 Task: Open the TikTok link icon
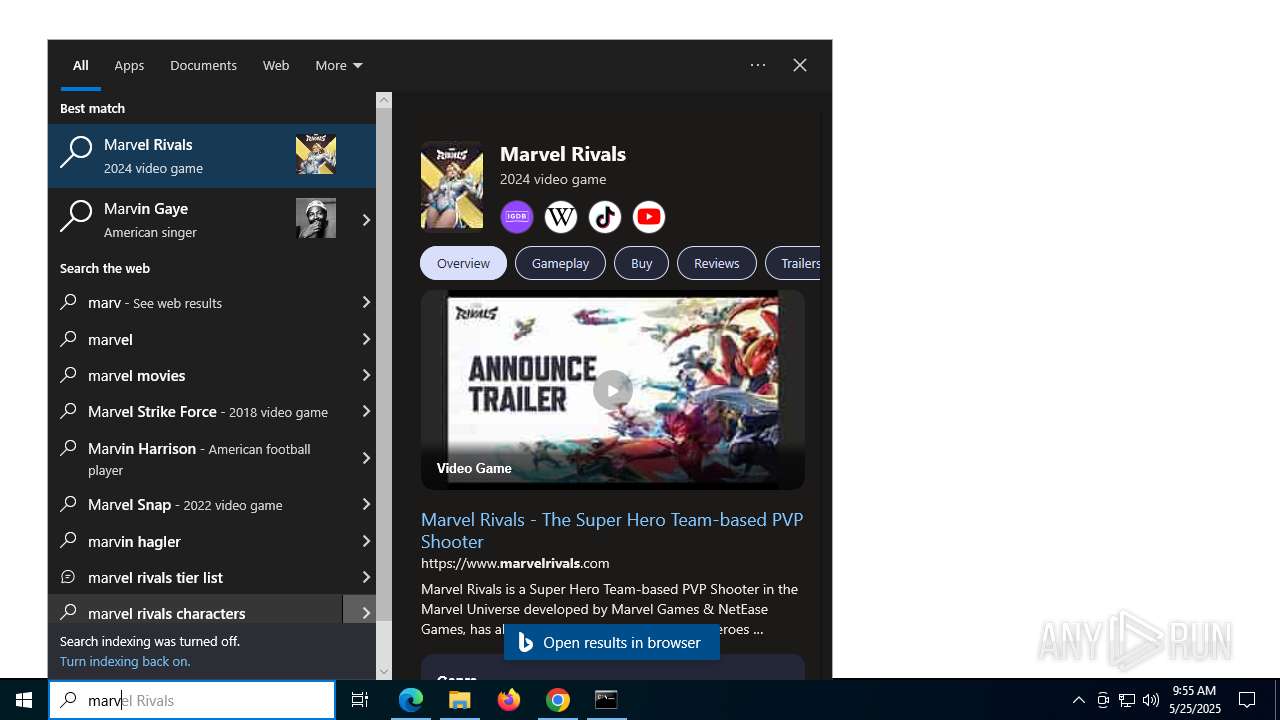click(605, 217)
